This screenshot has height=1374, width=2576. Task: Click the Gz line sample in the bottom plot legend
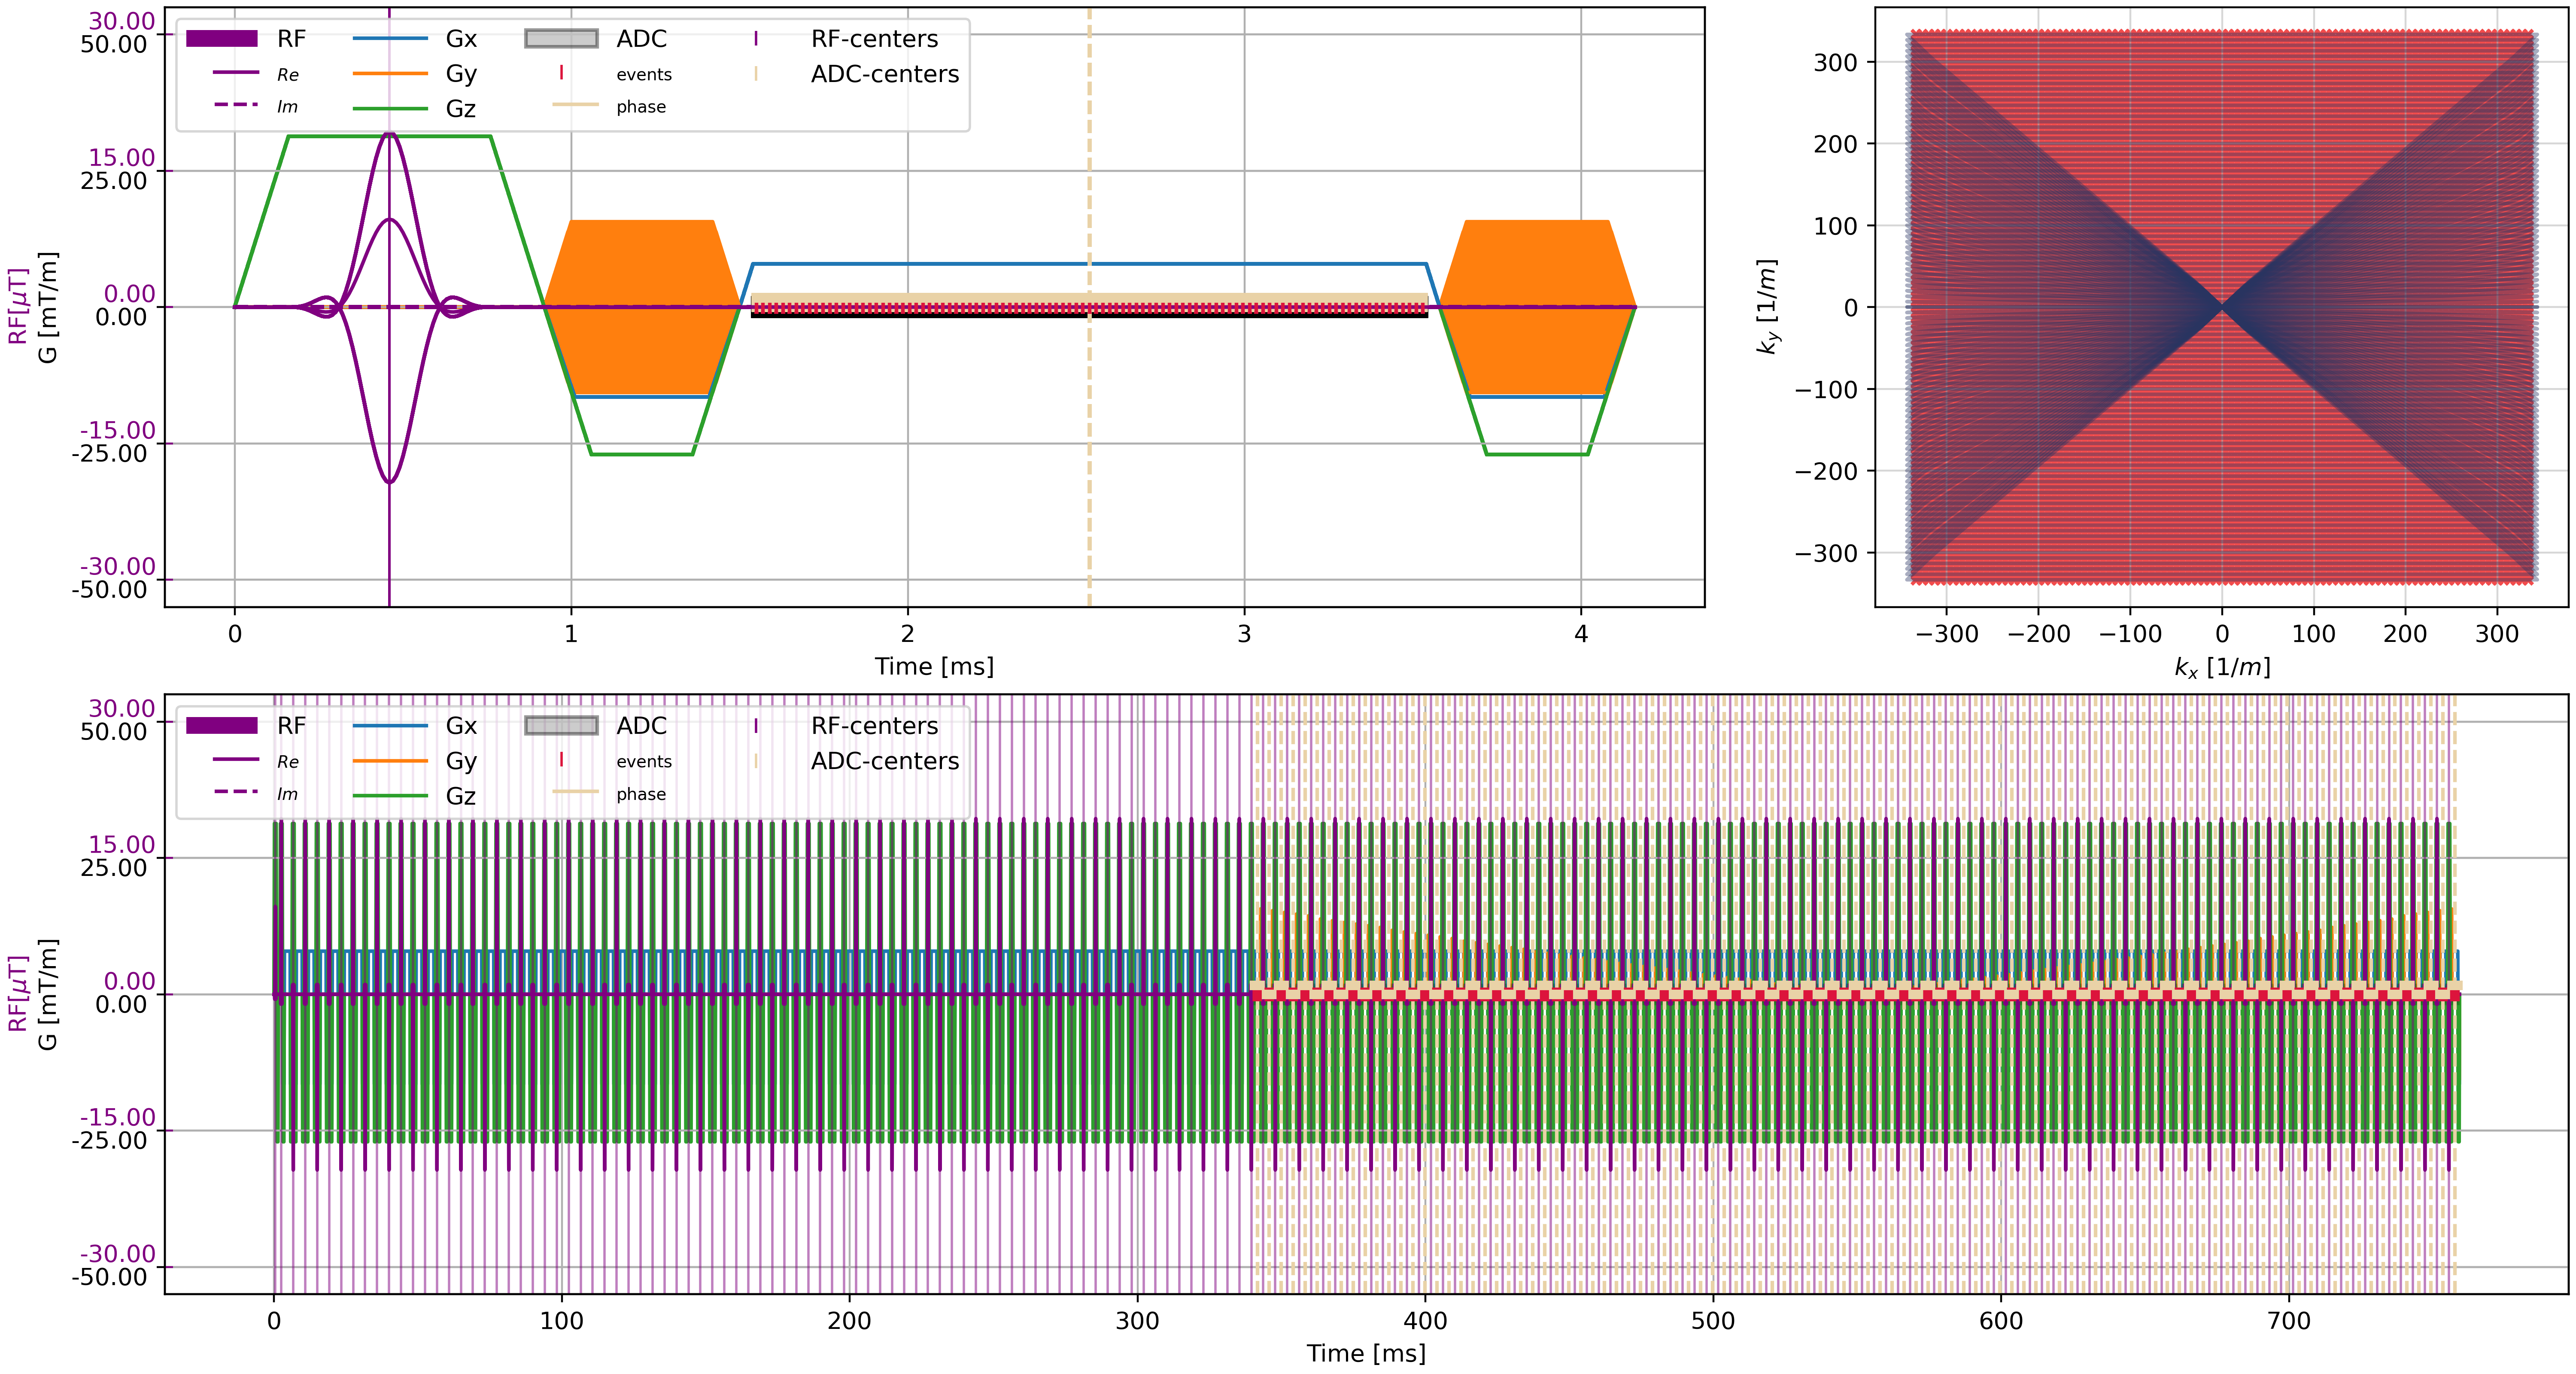[390, 795]
